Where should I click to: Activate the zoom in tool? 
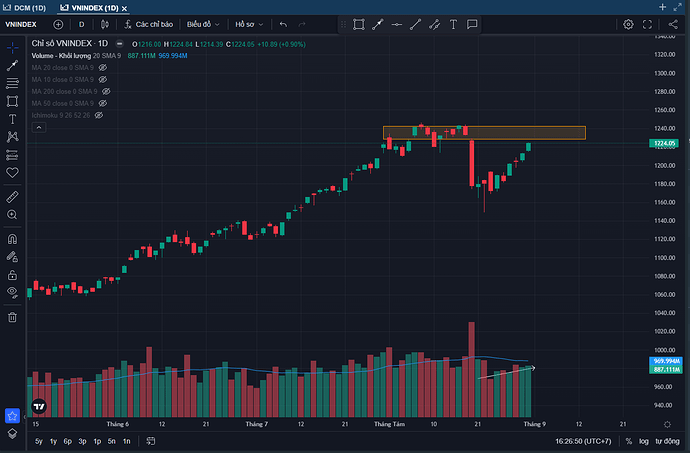click(x=13, y=214)
